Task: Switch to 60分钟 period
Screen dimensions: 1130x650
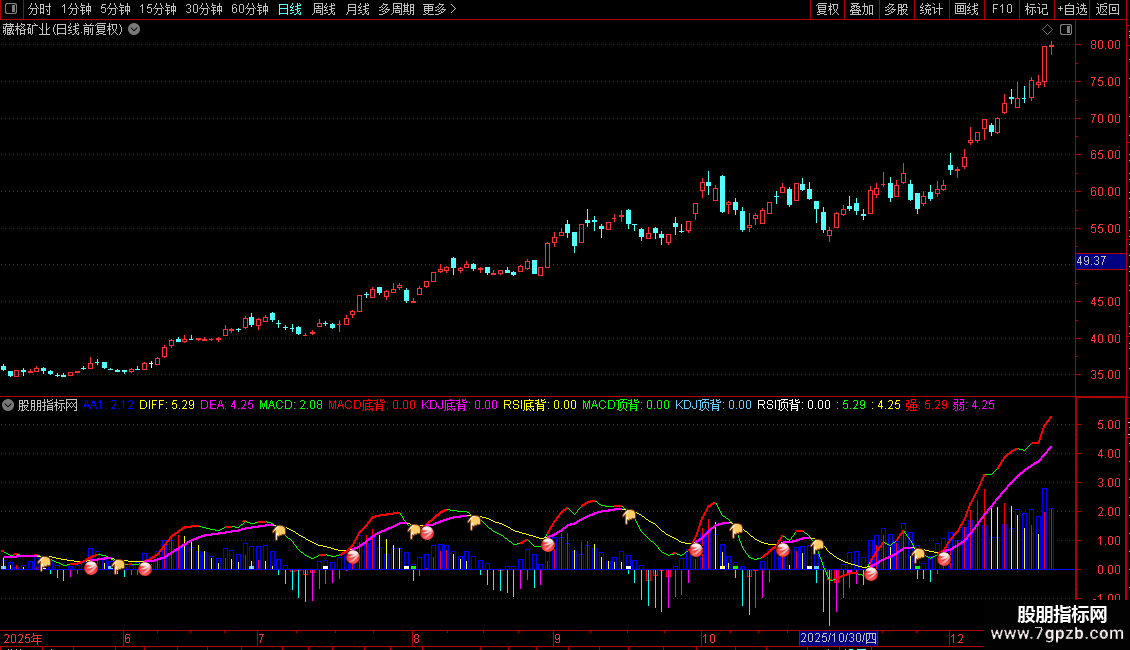Action: click(x=249, y=9)
